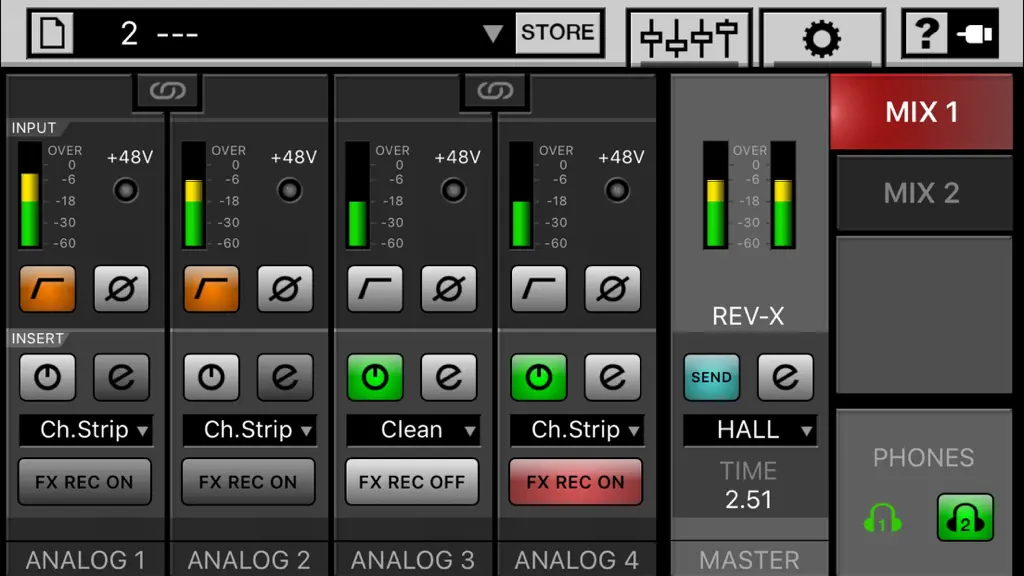Open the mixer faders view icon
The height and width of the screenshot is (576, 1024).
pos(689,38)
